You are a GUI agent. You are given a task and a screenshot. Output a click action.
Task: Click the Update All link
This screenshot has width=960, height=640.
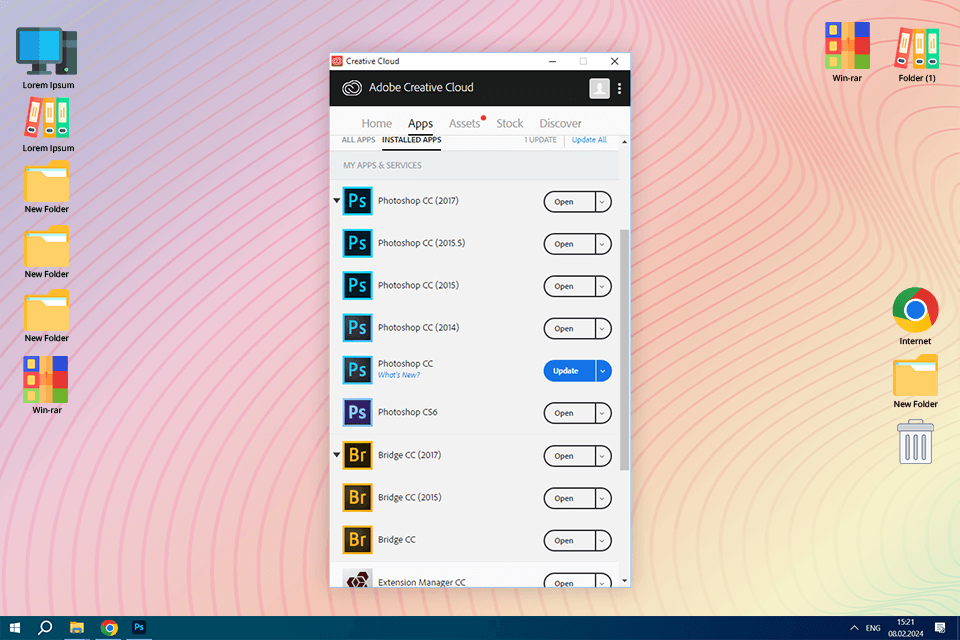[589, 140]
